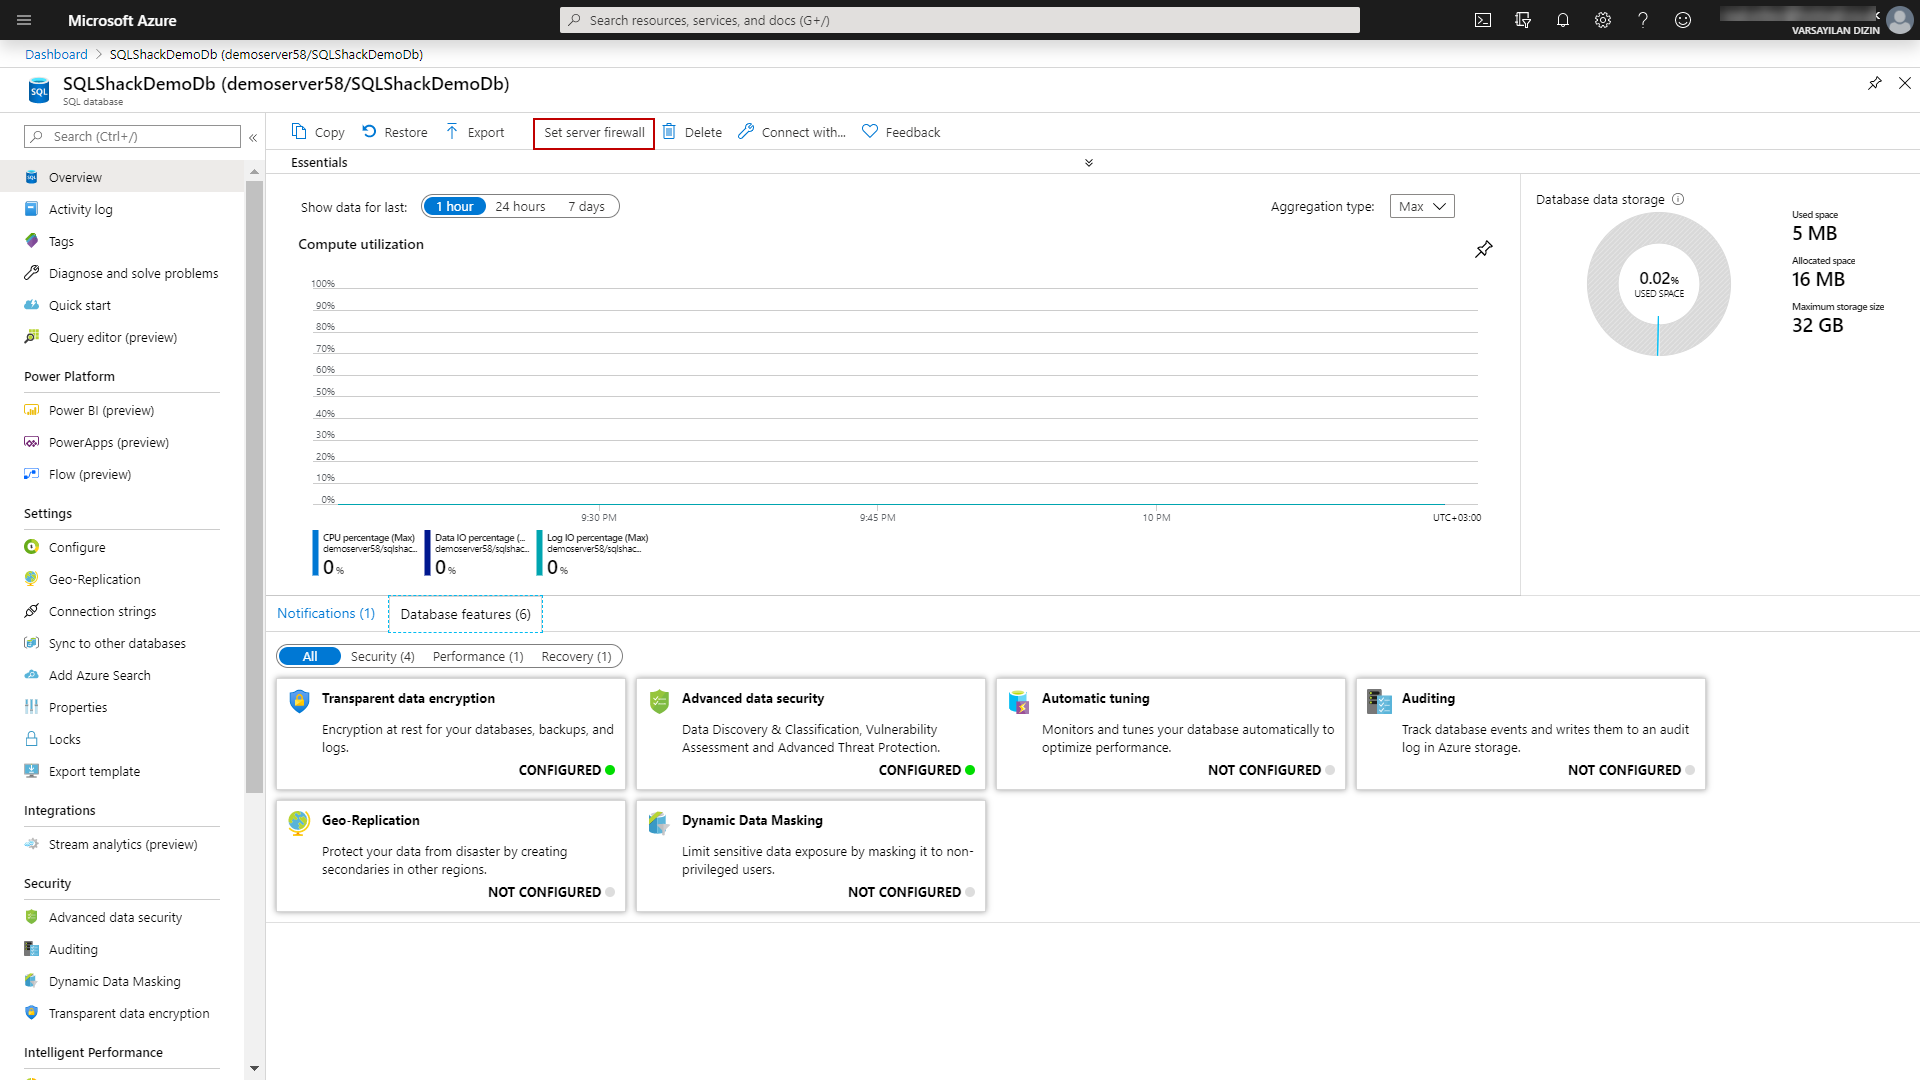Filter features by Security (4)
The width and height of the screenshot is (1920, 1080).
pos(382,657)
